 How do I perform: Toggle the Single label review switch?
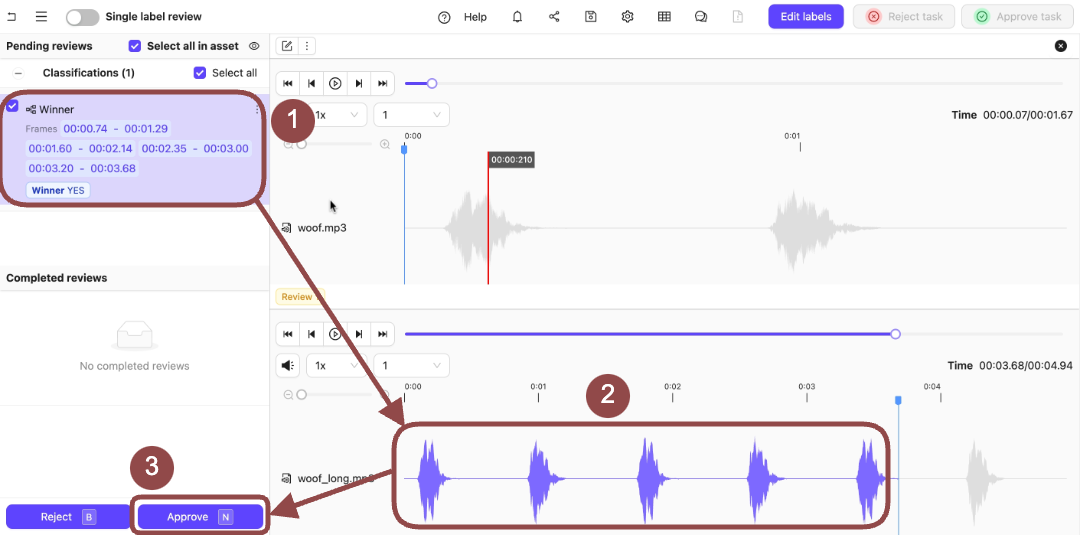[83, 17]
